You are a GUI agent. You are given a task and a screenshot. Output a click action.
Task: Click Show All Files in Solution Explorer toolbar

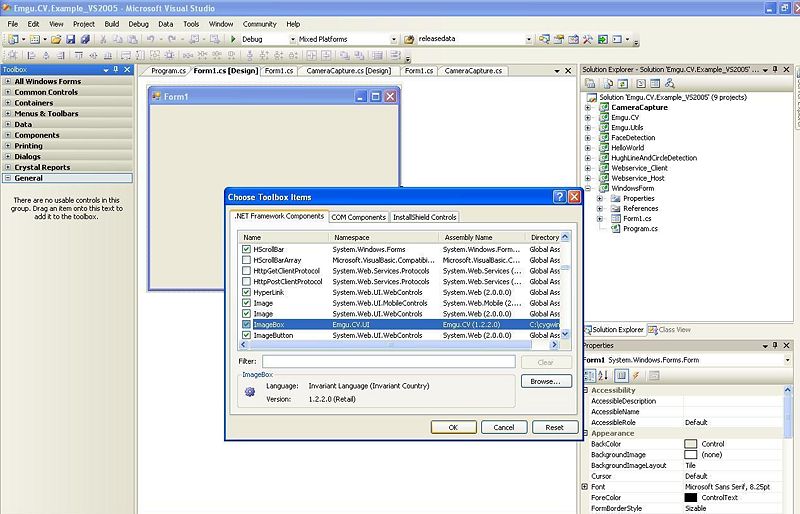pos(608,83)
